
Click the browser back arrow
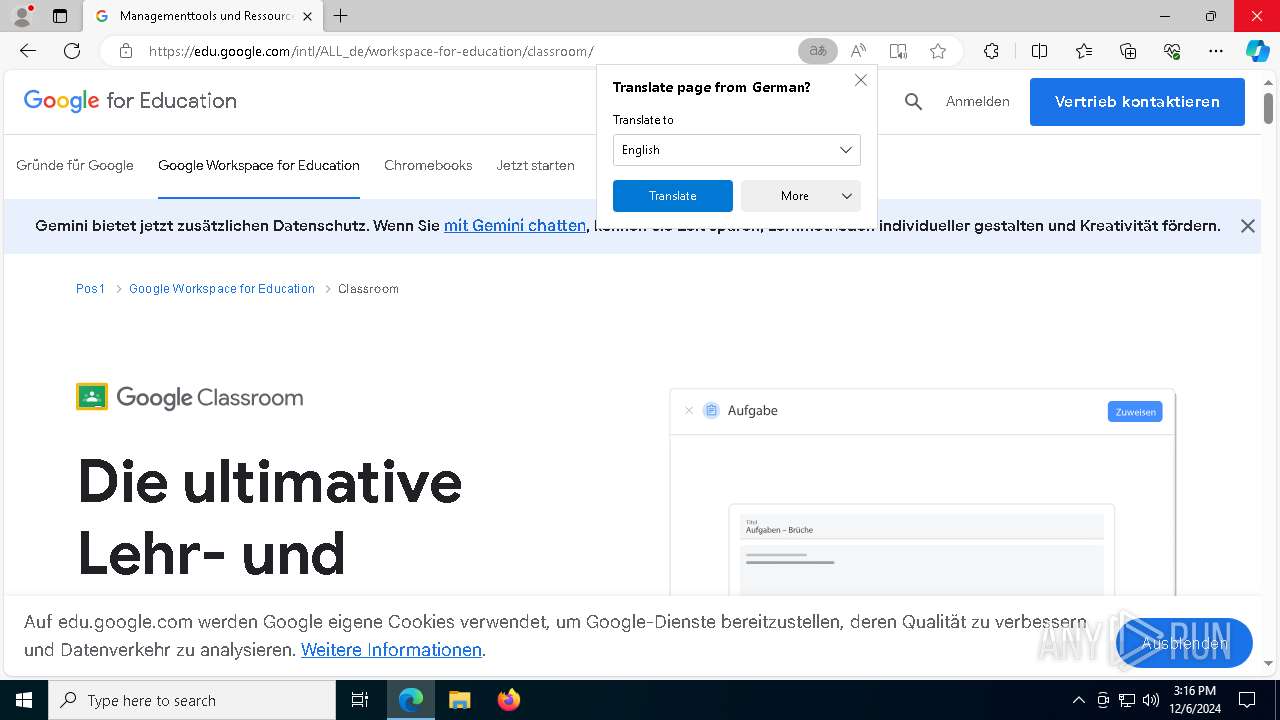28,51
